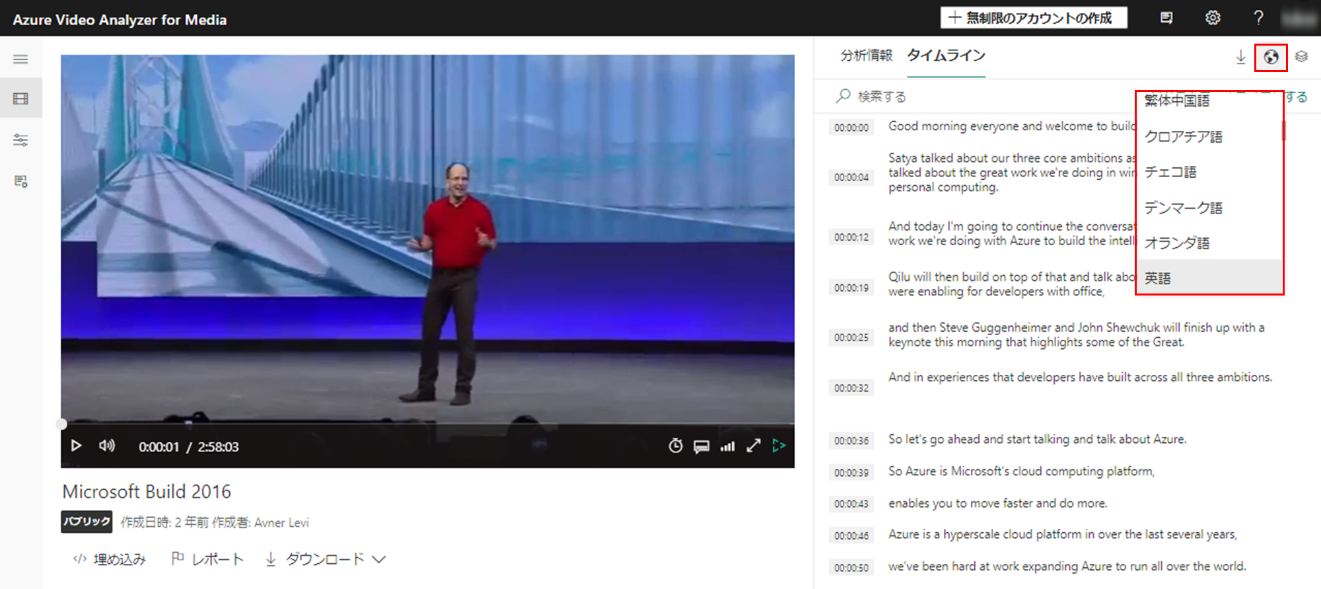This screenshot has width=1321, height=589.
Task: Choose クロアチア語 from the language list
Action: (x=1209, y=137)
